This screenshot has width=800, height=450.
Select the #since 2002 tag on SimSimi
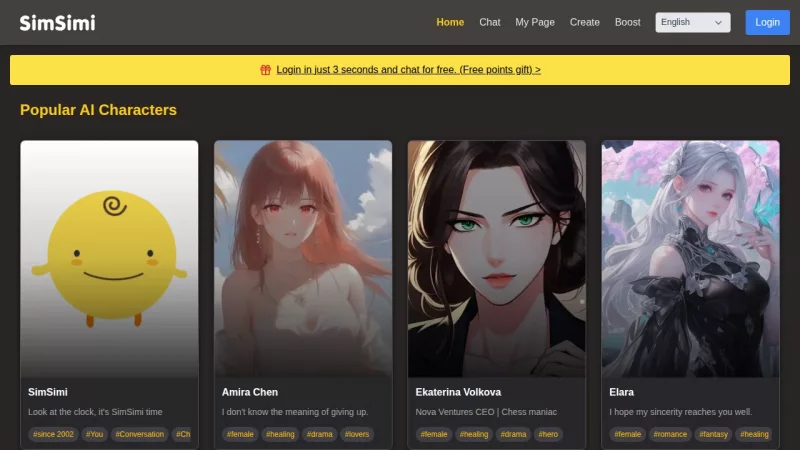53,434
